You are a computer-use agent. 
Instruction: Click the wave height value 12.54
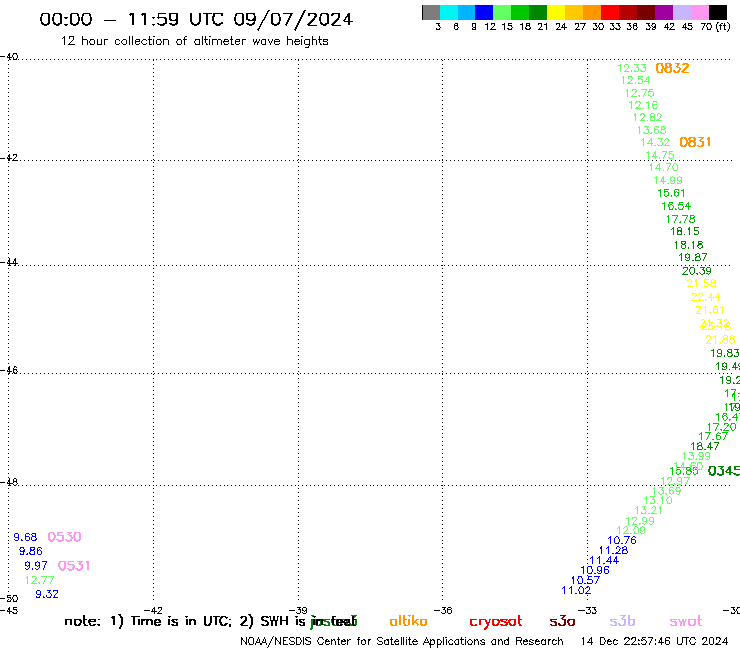click(x=636, y=80)
